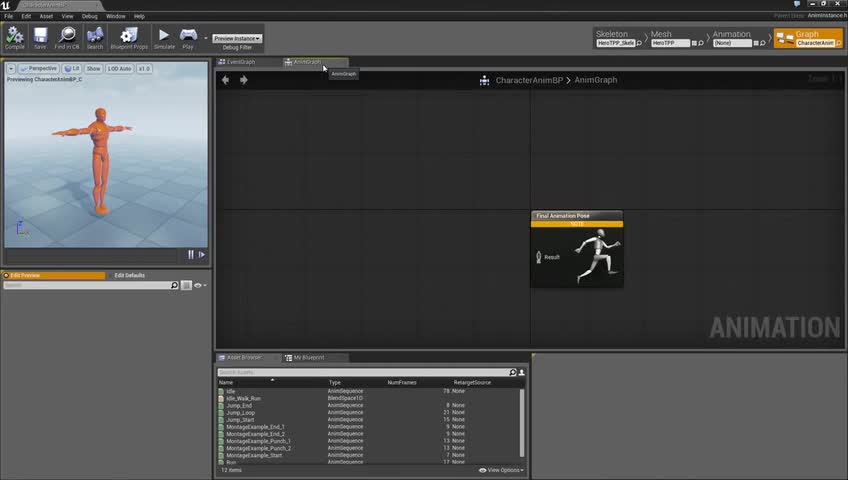Image resolution: width=848 pixels, height=480 pixels.
Task: Browse to HeroTPP mesh via magnifier icon
Action: [x=701, y=43]
